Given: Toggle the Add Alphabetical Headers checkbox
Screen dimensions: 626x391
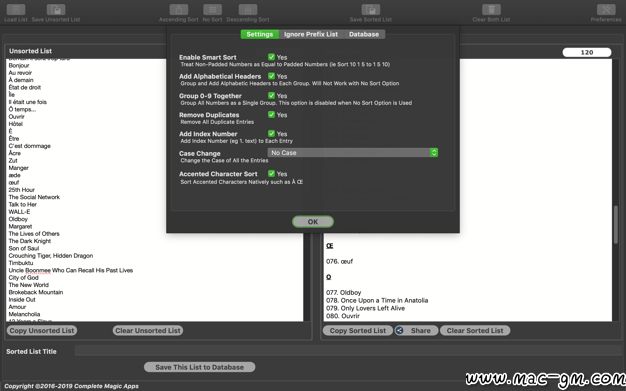Looking at the screenshot, I should (271, 76).
